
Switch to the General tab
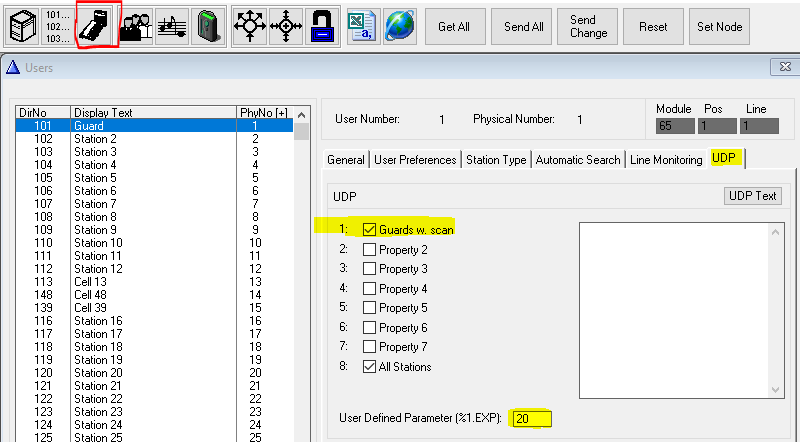345,160
